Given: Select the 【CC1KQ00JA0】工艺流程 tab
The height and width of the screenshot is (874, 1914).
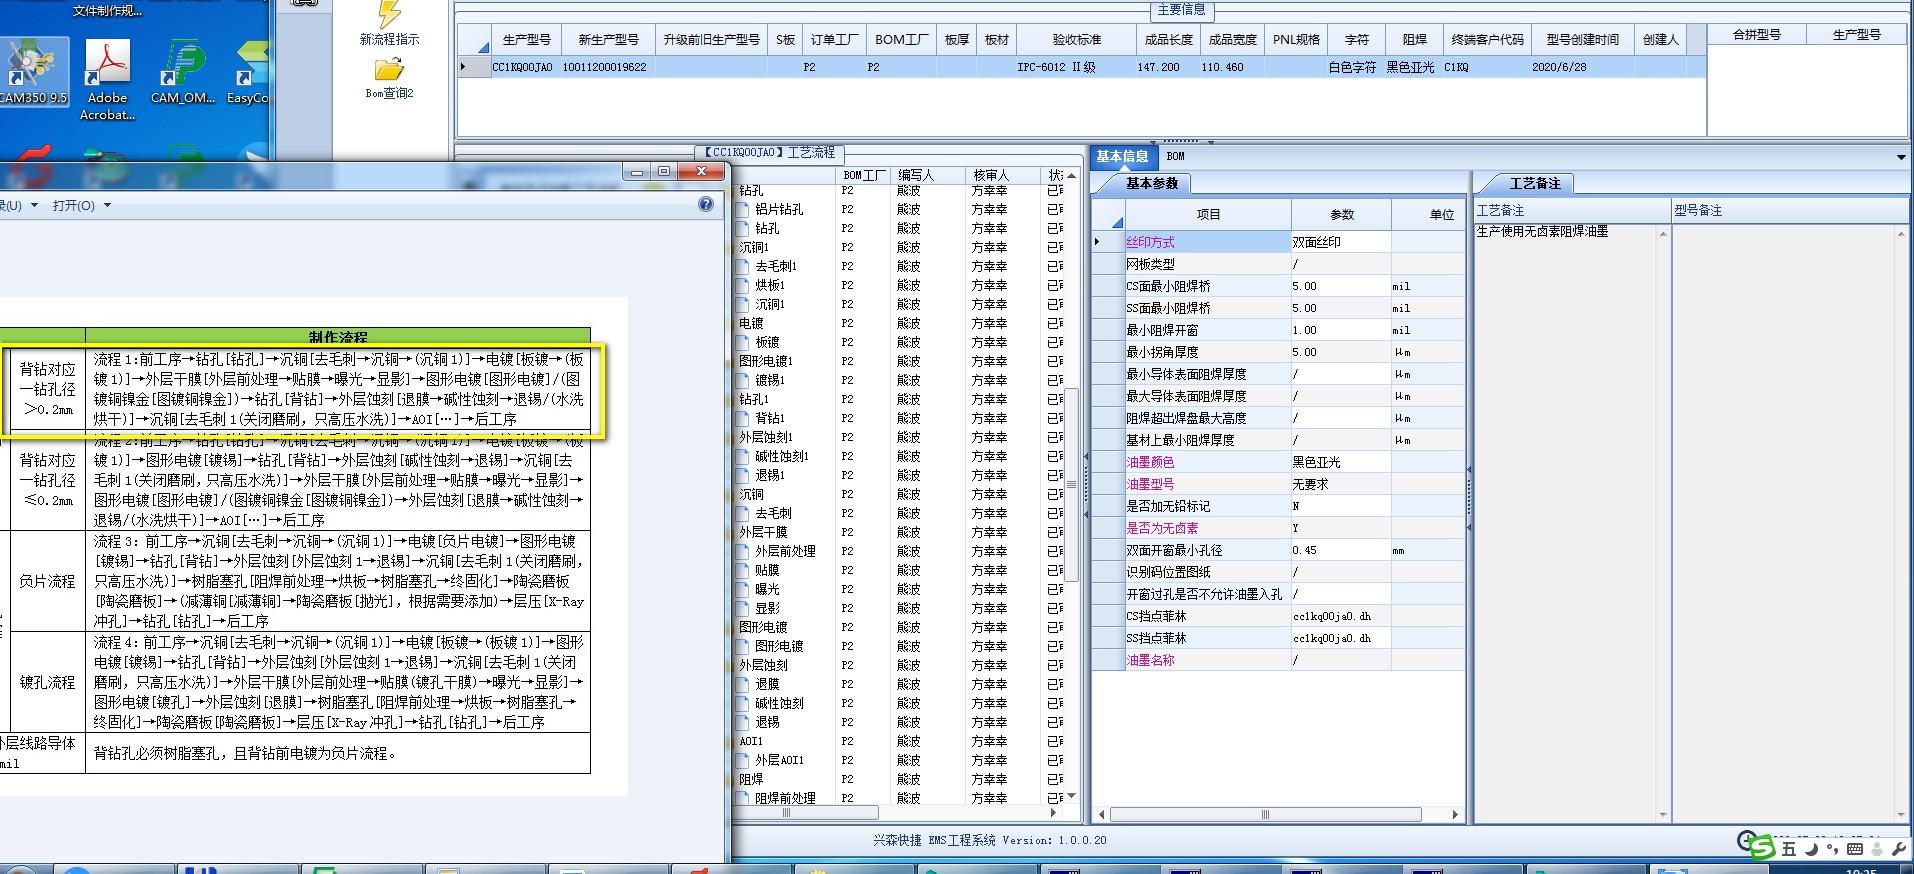Looking at the screenshot, I should (770, 153).
